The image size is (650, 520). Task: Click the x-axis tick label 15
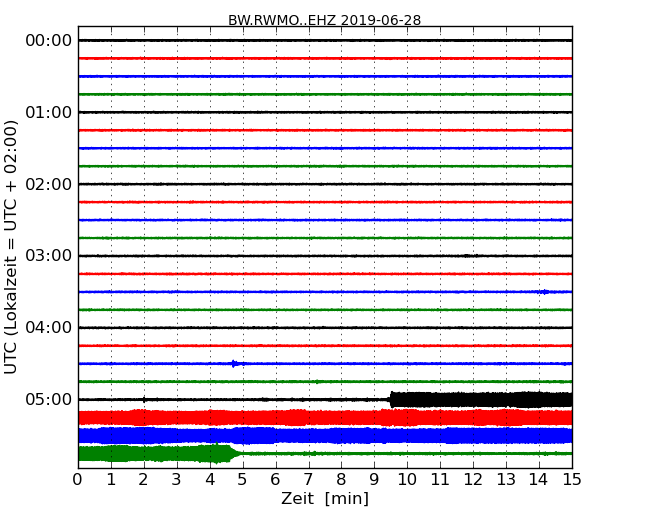click(572, 480)
